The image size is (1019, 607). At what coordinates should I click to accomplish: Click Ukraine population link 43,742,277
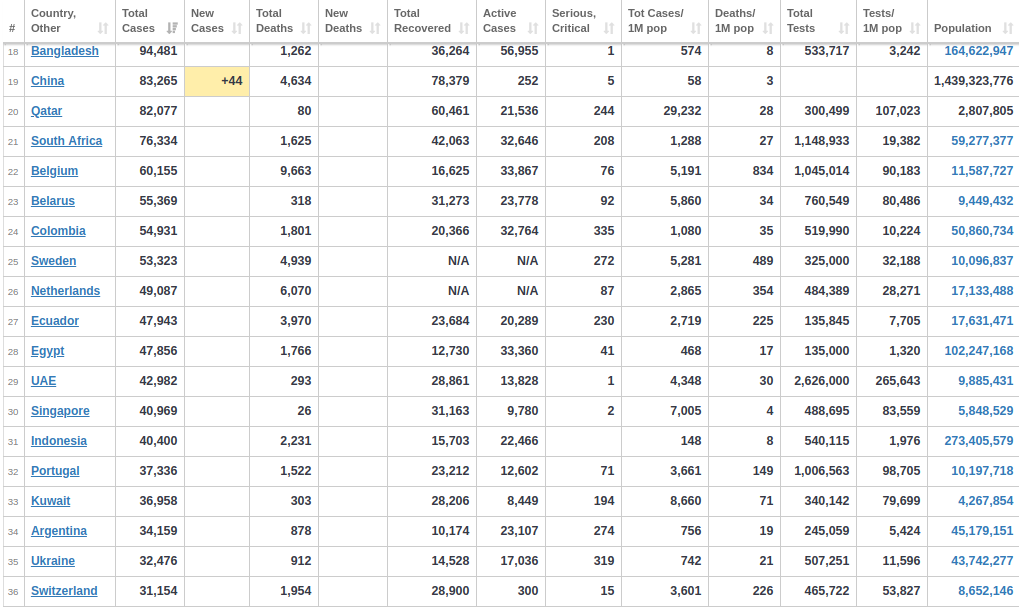(982, 561)
